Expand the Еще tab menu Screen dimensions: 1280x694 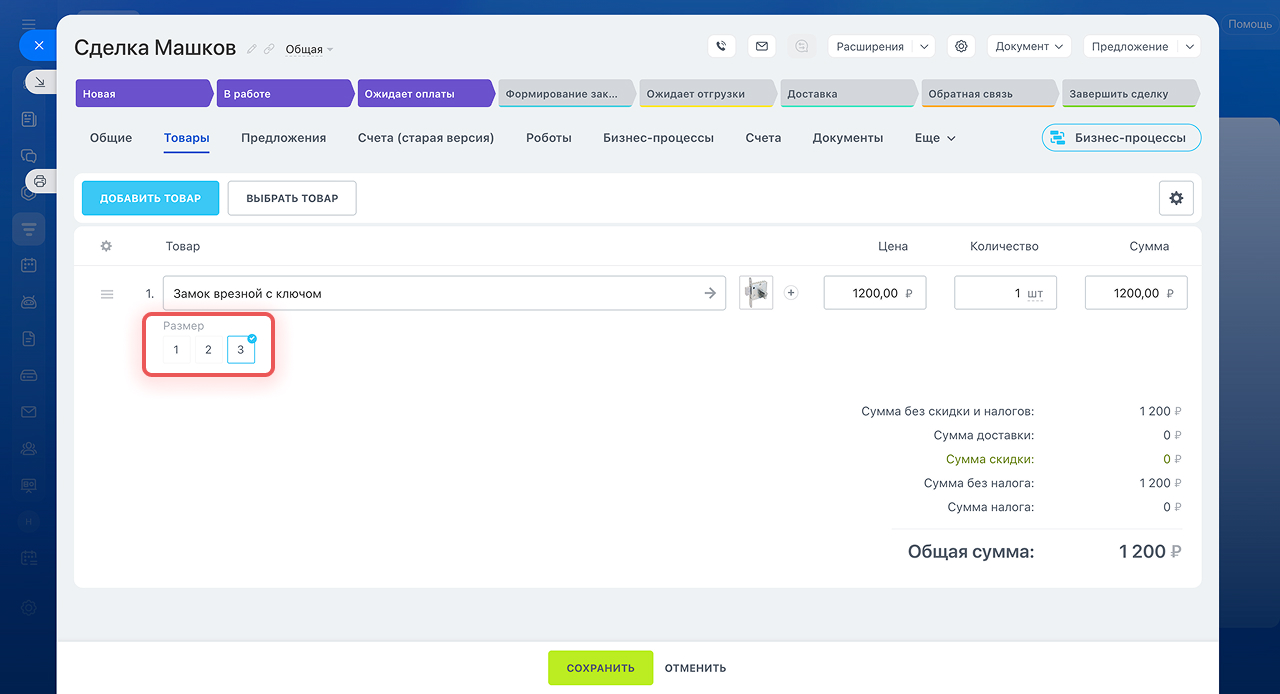point(935,138)
